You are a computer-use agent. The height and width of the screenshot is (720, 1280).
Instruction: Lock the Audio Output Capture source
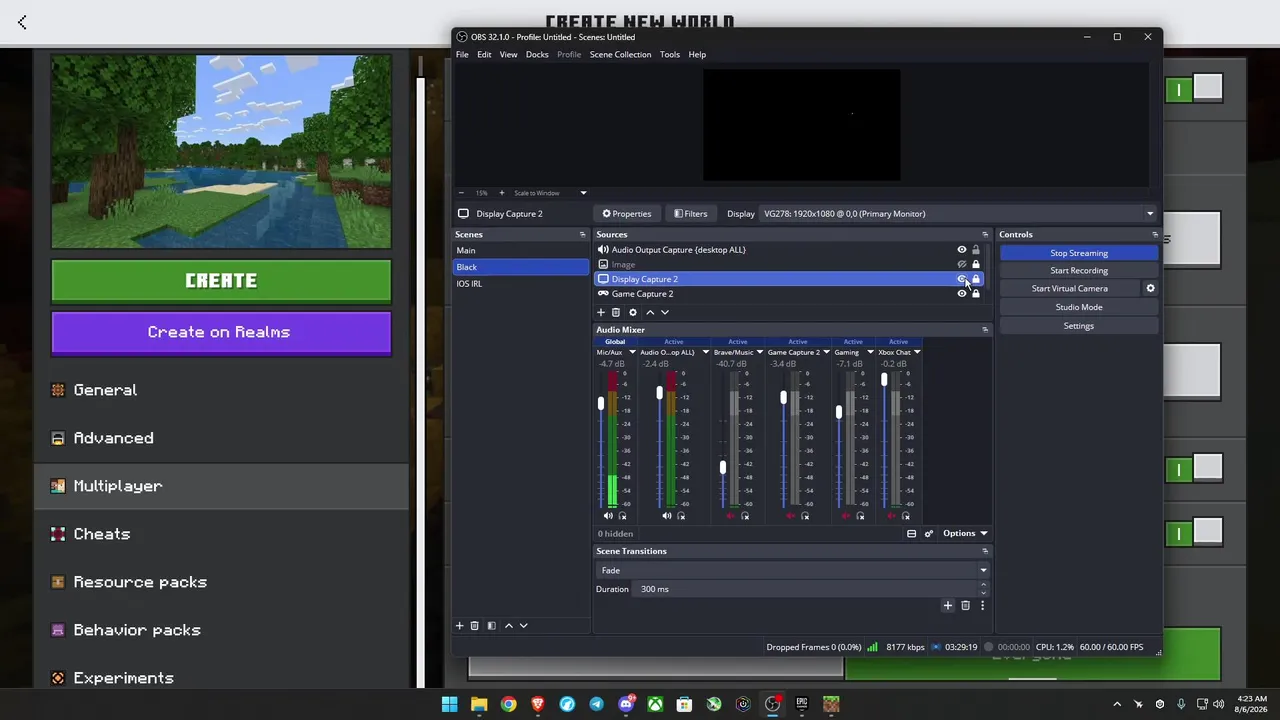(x=976, y=250)
